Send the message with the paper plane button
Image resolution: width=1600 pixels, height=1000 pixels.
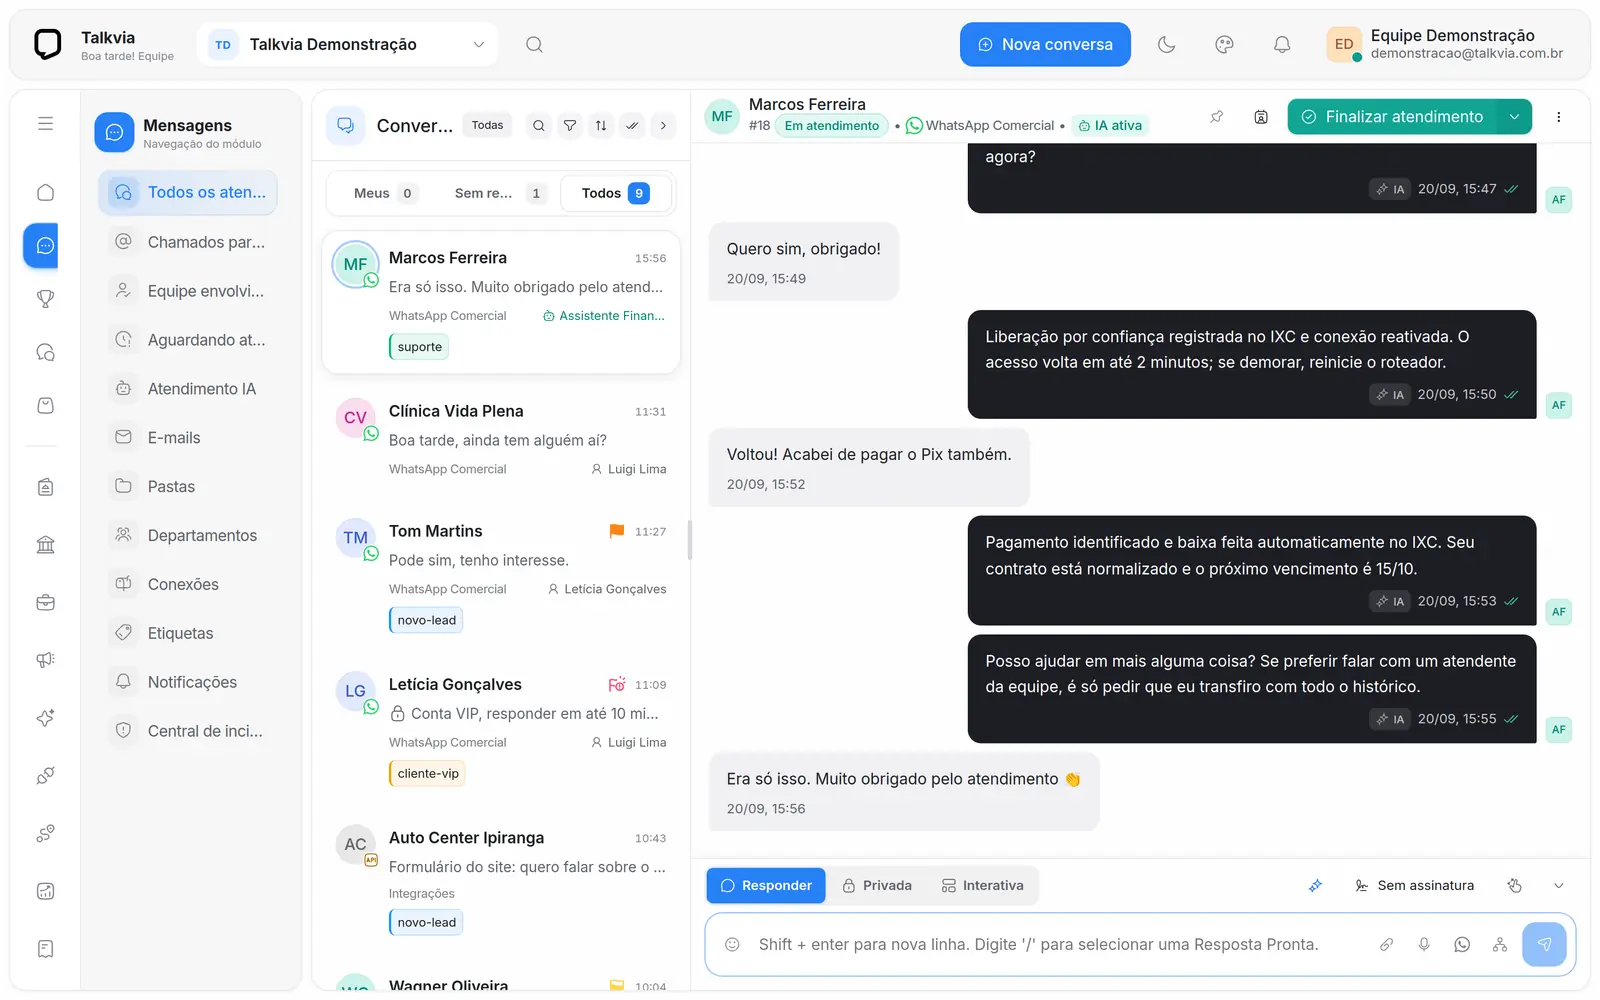(1545, 944)
